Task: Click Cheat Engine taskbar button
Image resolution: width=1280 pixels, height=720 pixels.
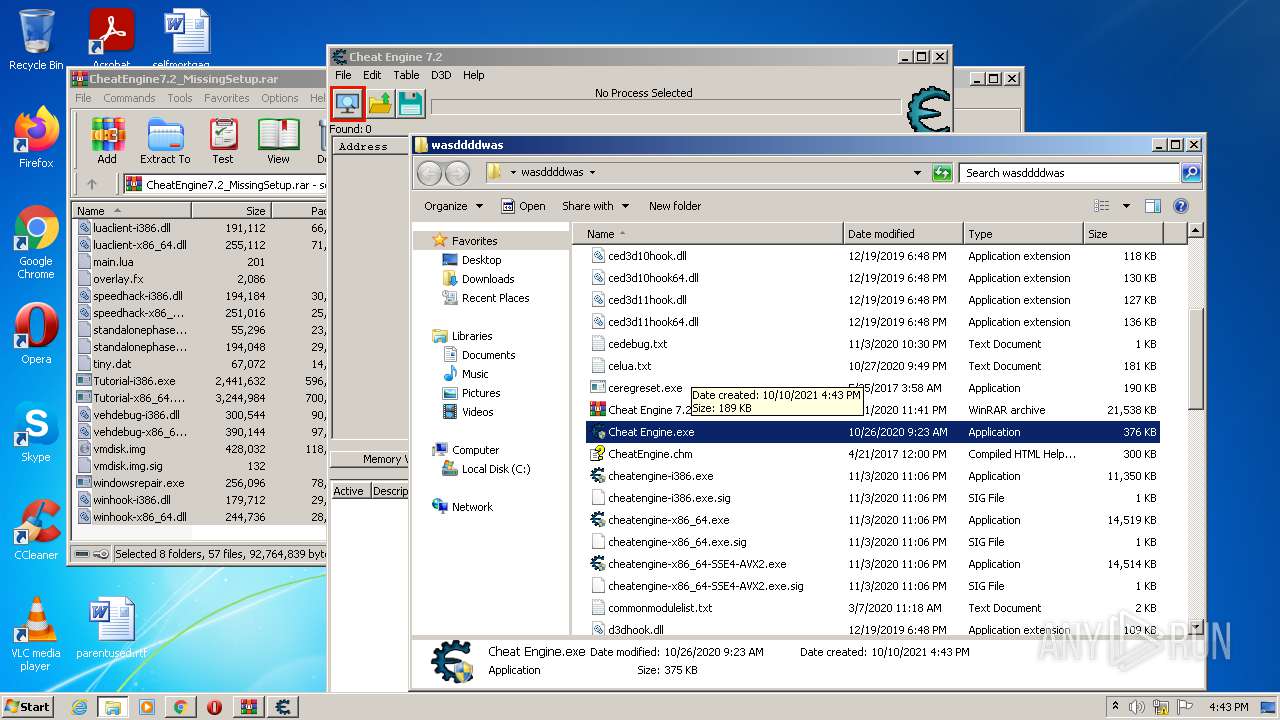Action: point(283,706)
